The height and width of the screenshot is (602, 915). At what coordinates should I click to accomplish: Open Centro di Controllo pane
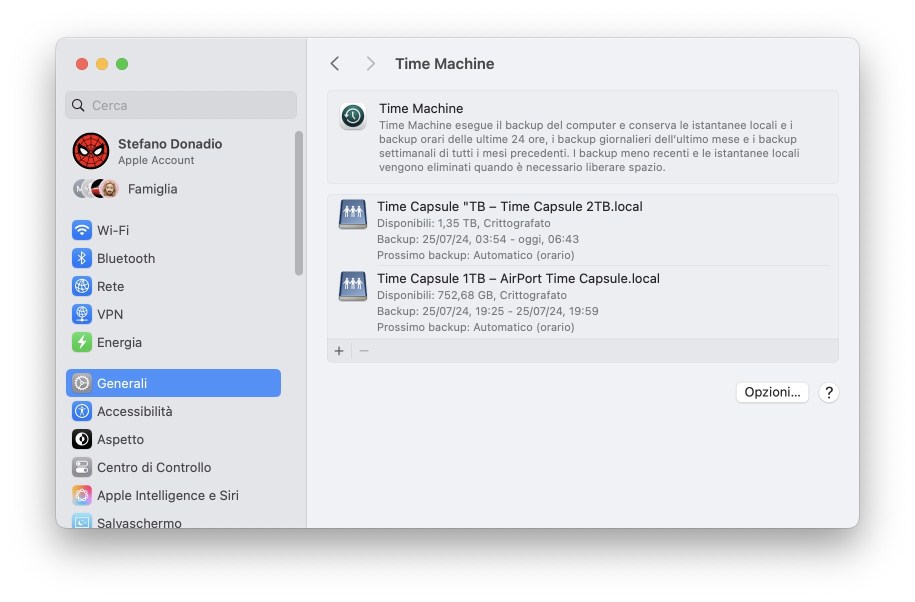(x=173, y=467)
